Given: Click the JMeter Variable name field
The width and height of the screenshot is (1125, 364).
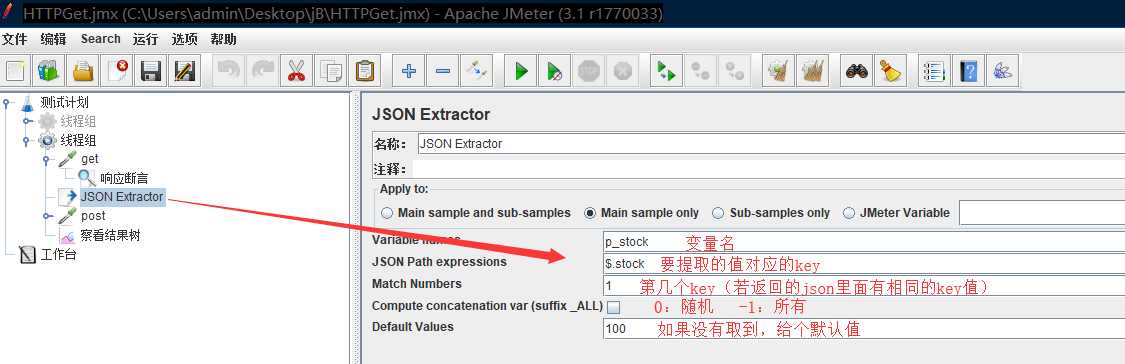Looking at the screenshot, I should 1042,213.
